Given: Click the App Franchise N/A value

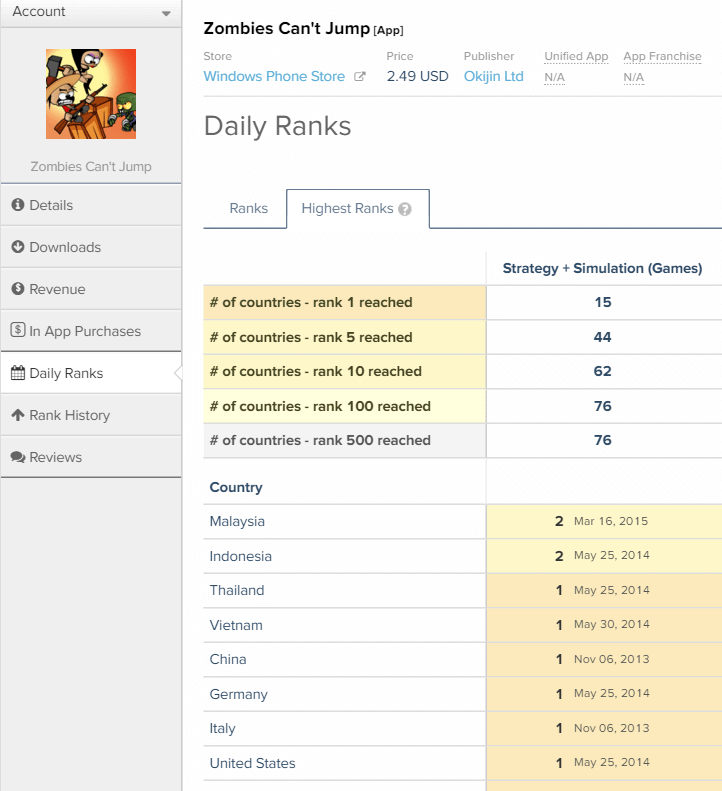Looking at the screenshot, I should tap(633, 77).
